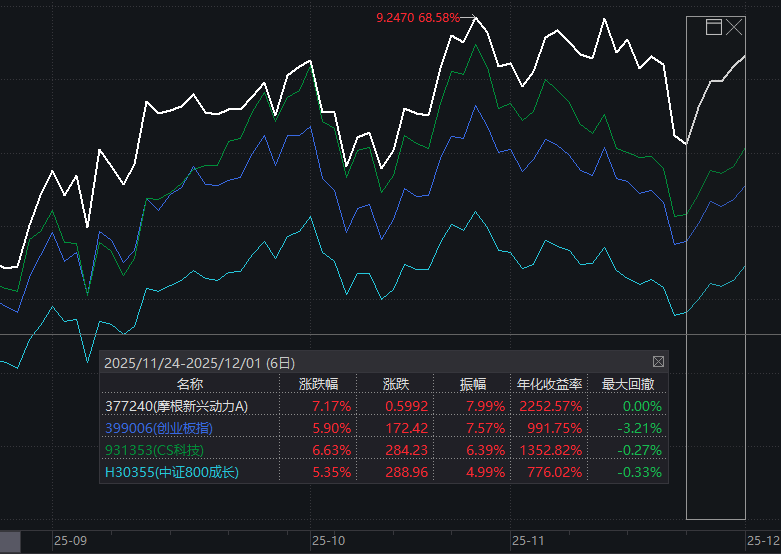Click the 7.57% amplitude value
781x554 pixels.
(486, 428)
